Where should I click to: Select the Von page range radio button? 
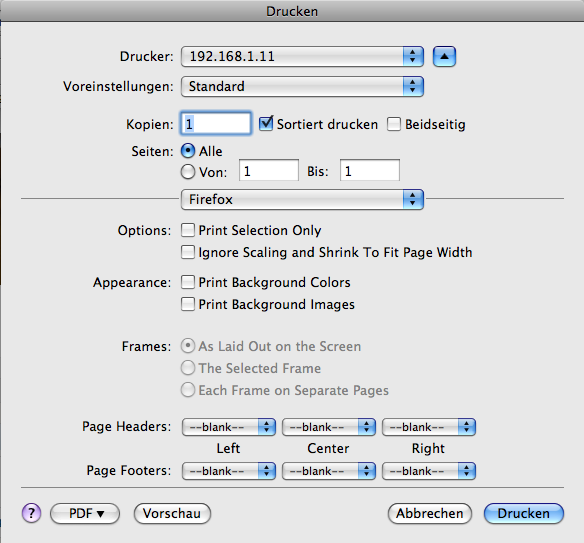(x=188, y=172)
